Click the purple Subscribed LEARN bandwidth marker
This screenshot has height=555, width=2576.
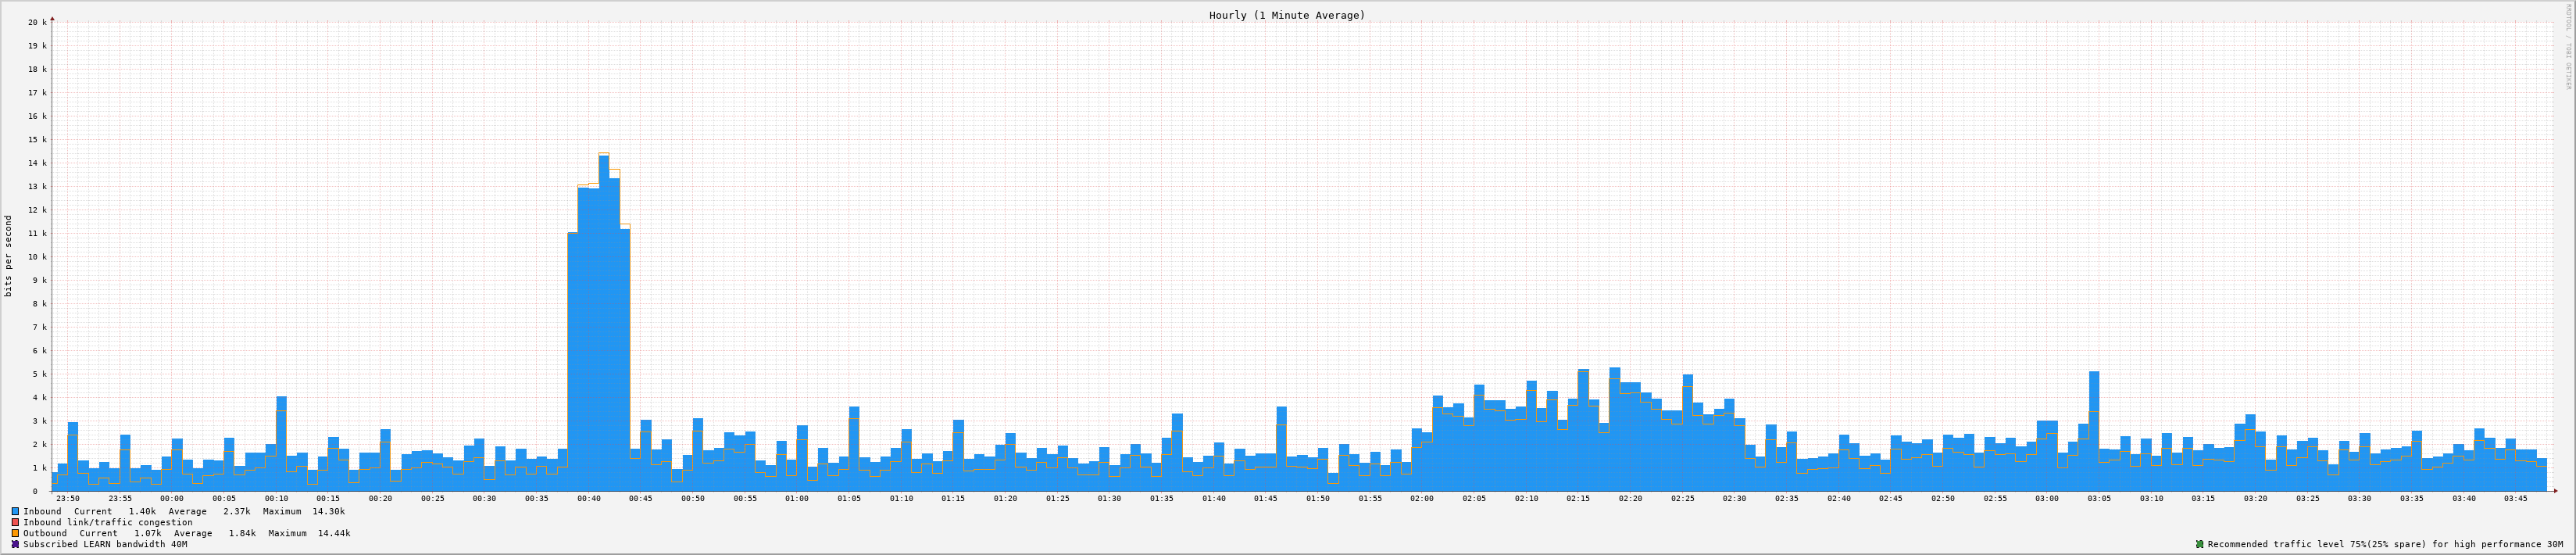15,544
